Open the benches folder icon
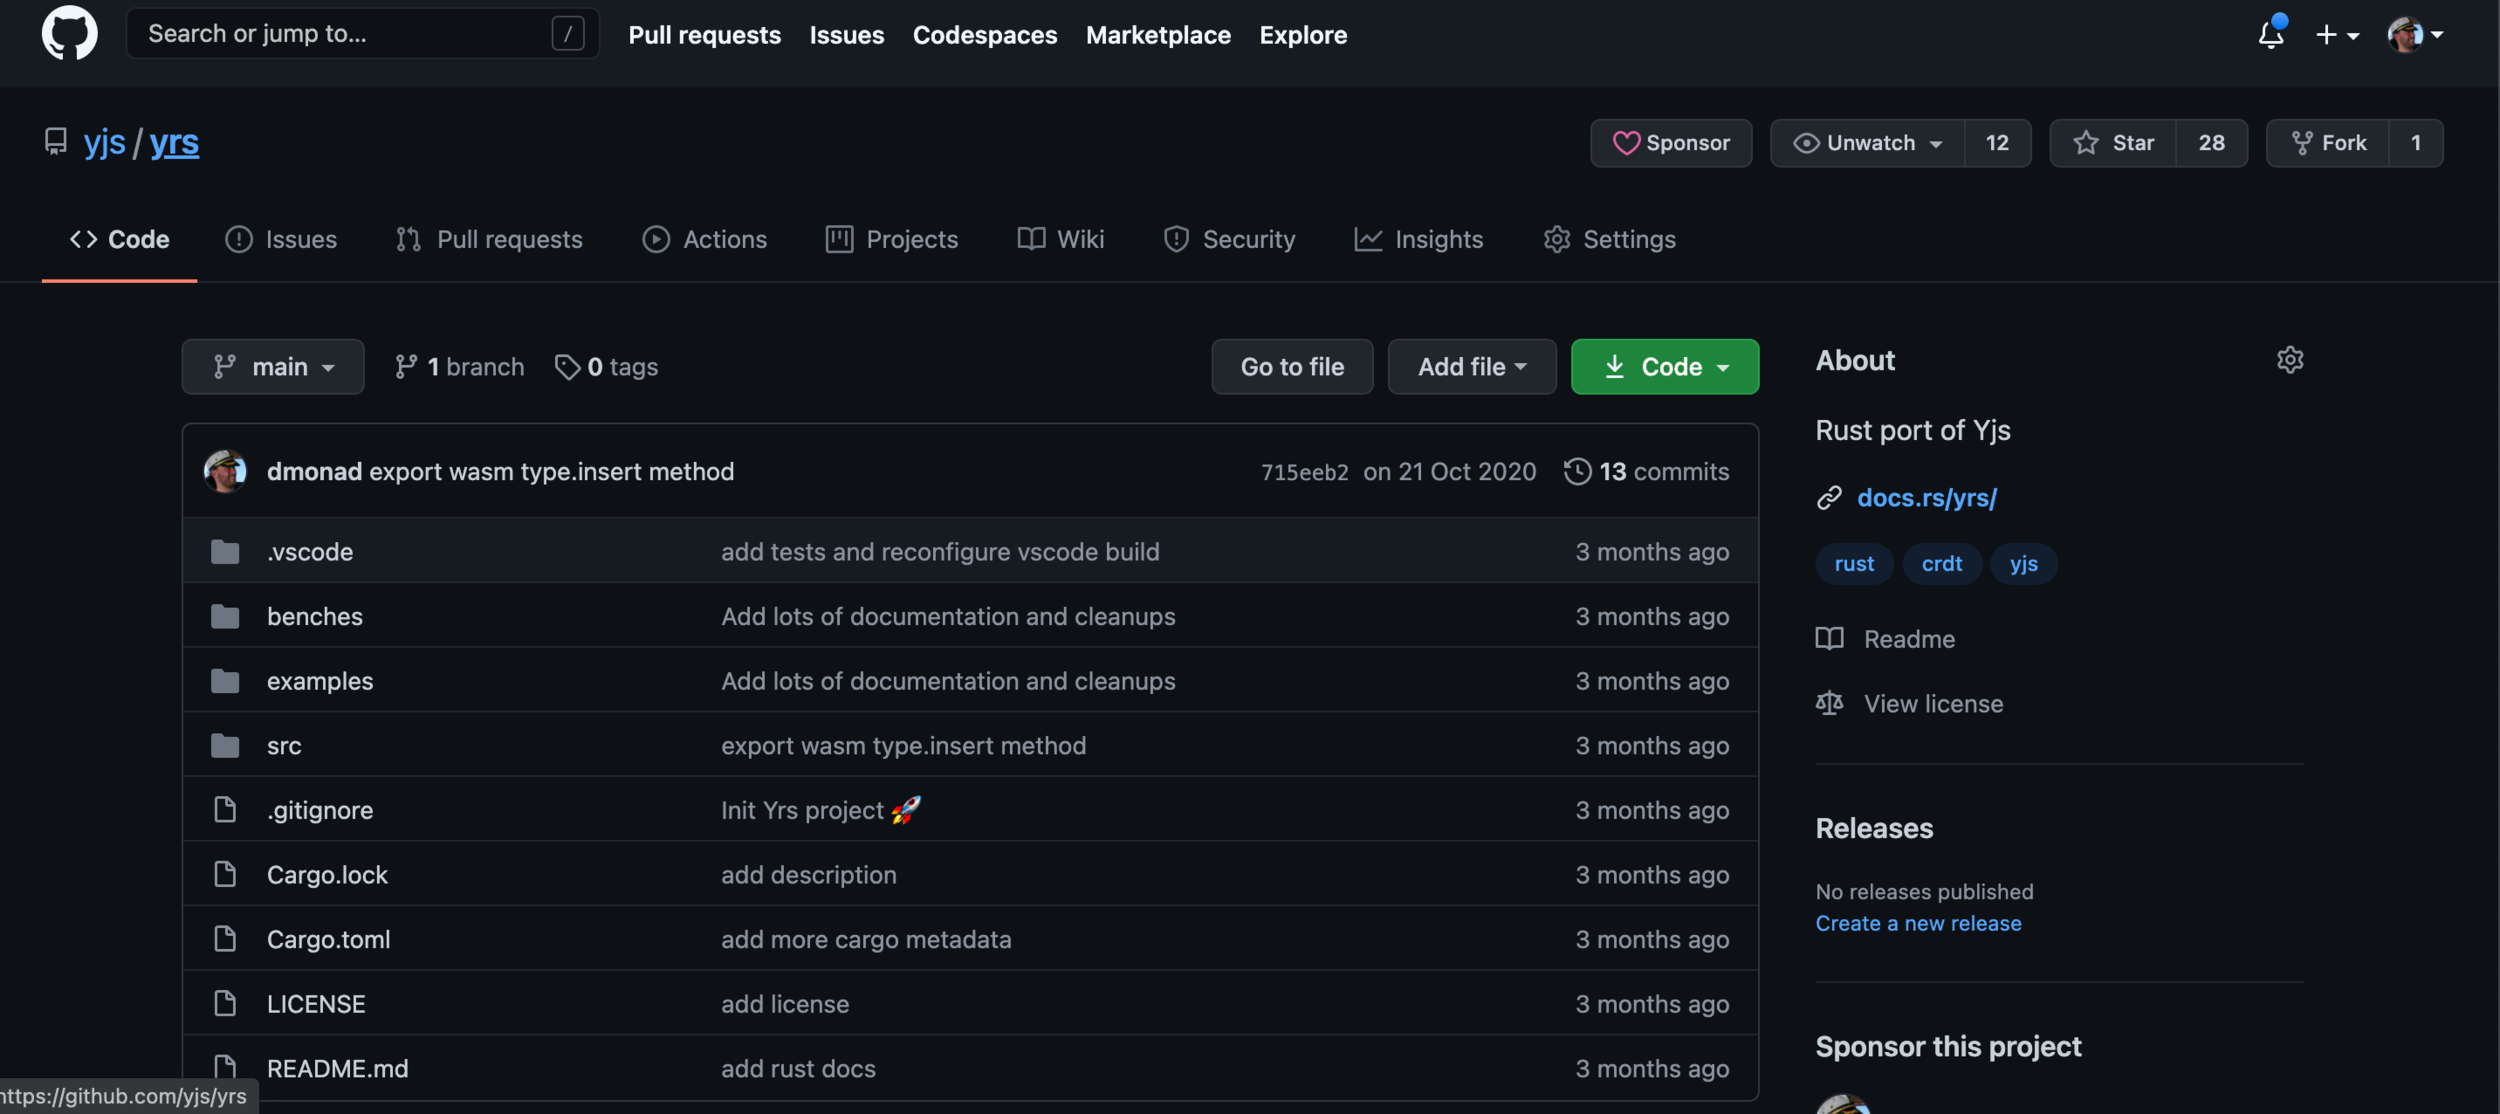Screen dimensions: 2500x1114 (225, 616)
